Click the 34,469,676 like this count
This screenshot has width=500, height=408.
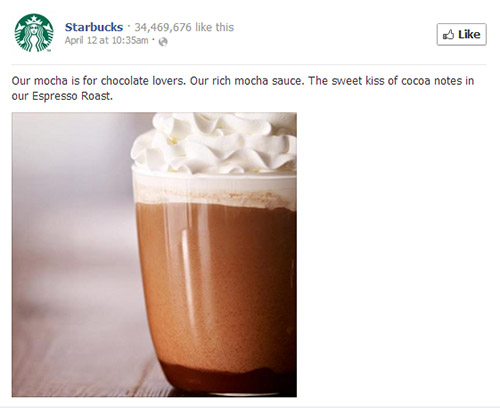184,27
